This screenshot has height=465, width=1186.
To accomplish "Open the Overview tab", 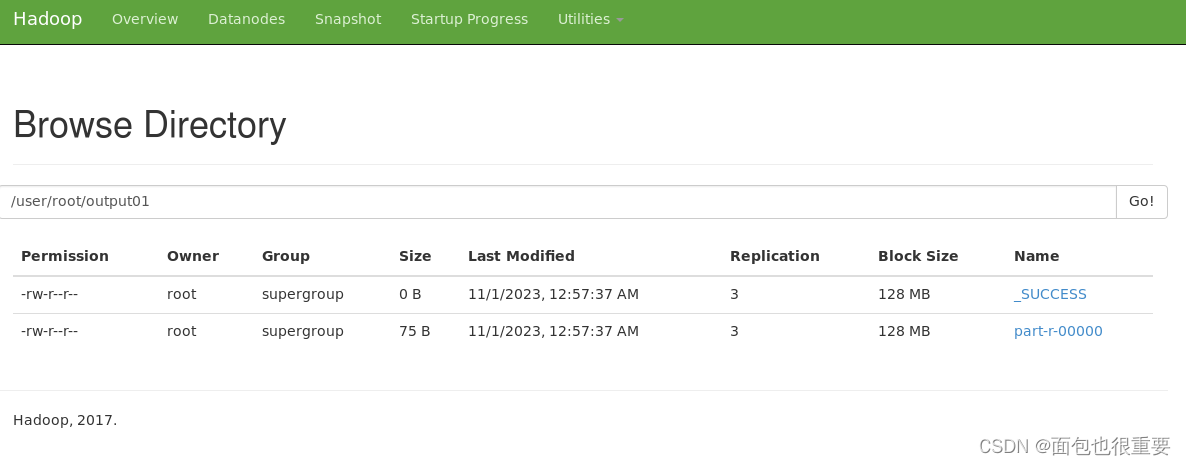I will point(145,20).
